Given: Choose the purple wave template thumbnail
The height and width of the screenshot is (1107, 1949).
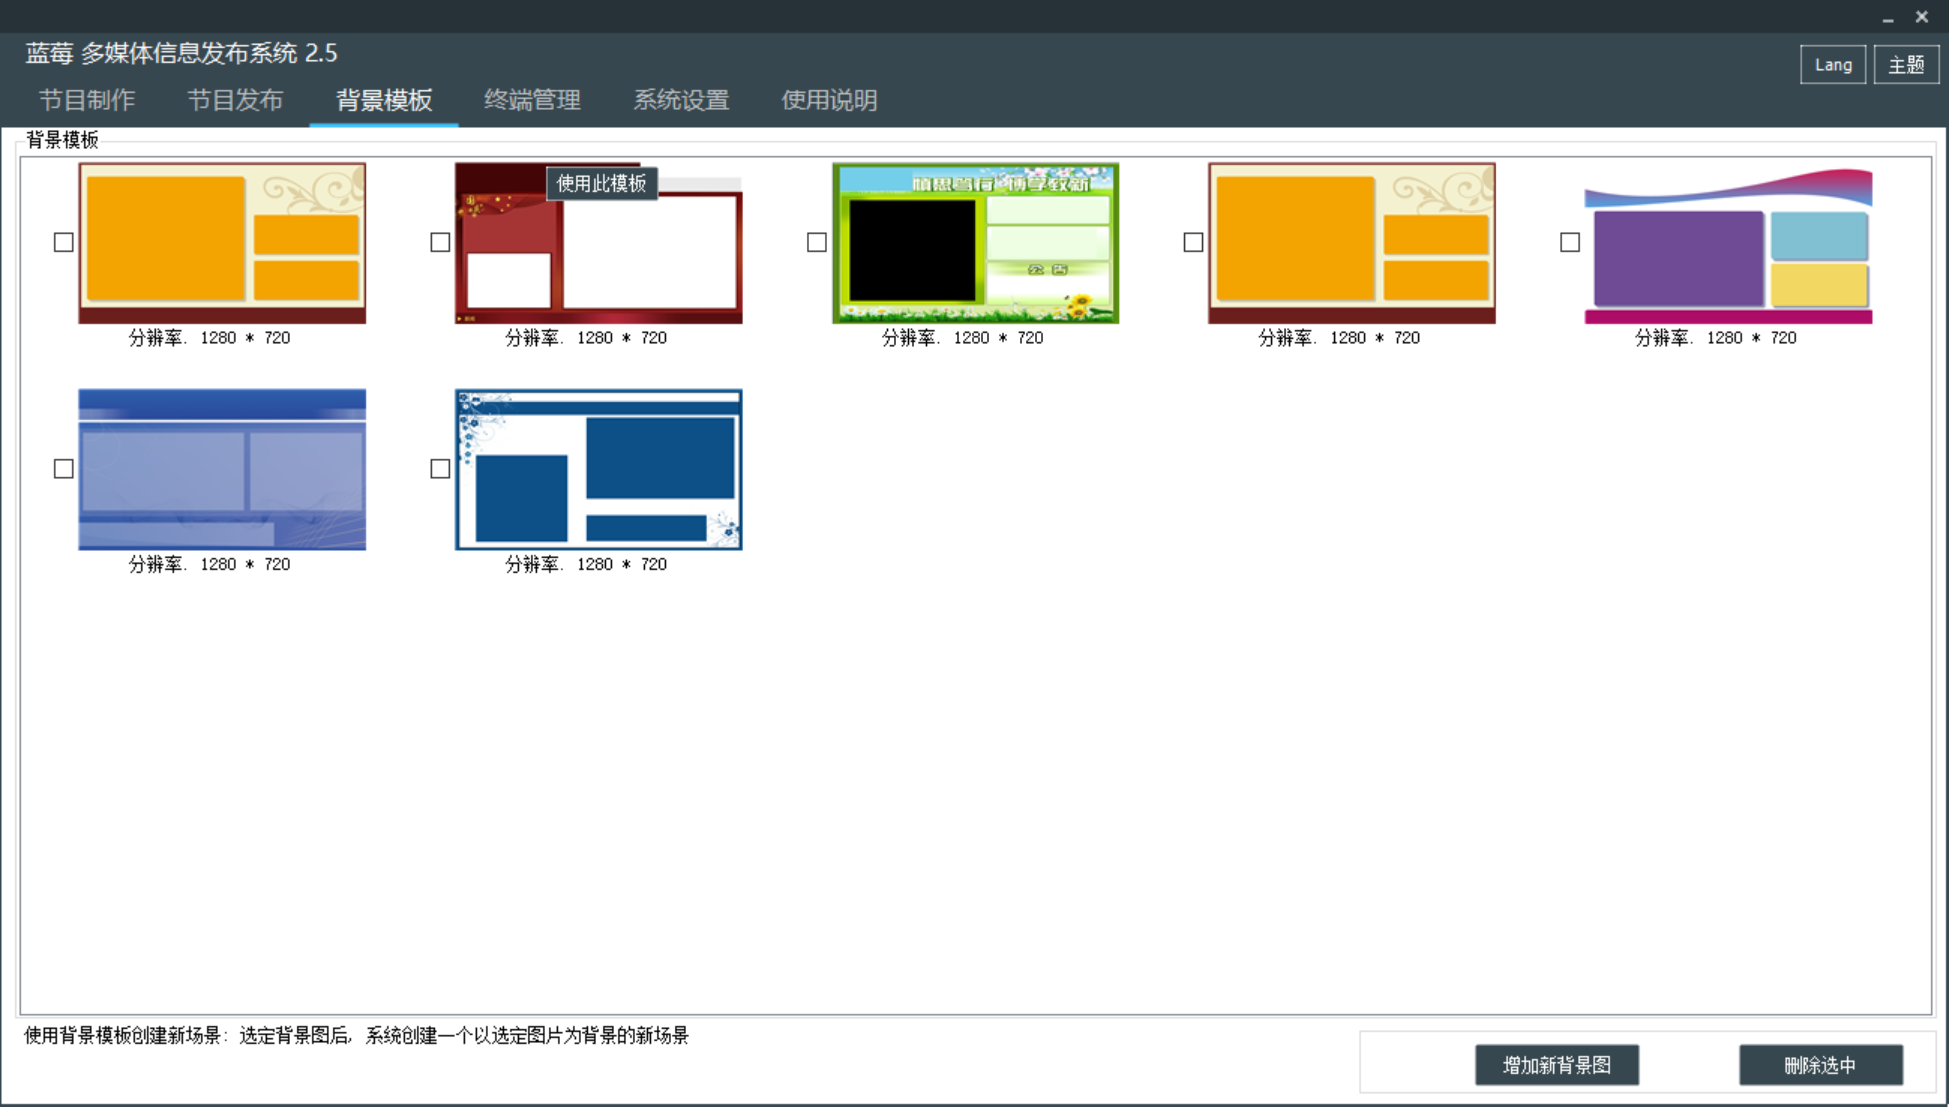Looking at the screenshot, I should (1728, 245).
